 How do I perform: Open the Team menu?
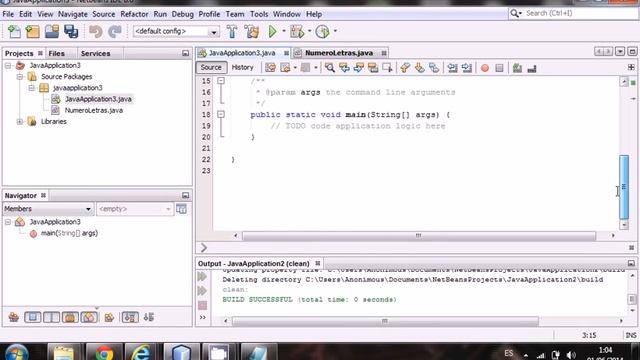235,14
